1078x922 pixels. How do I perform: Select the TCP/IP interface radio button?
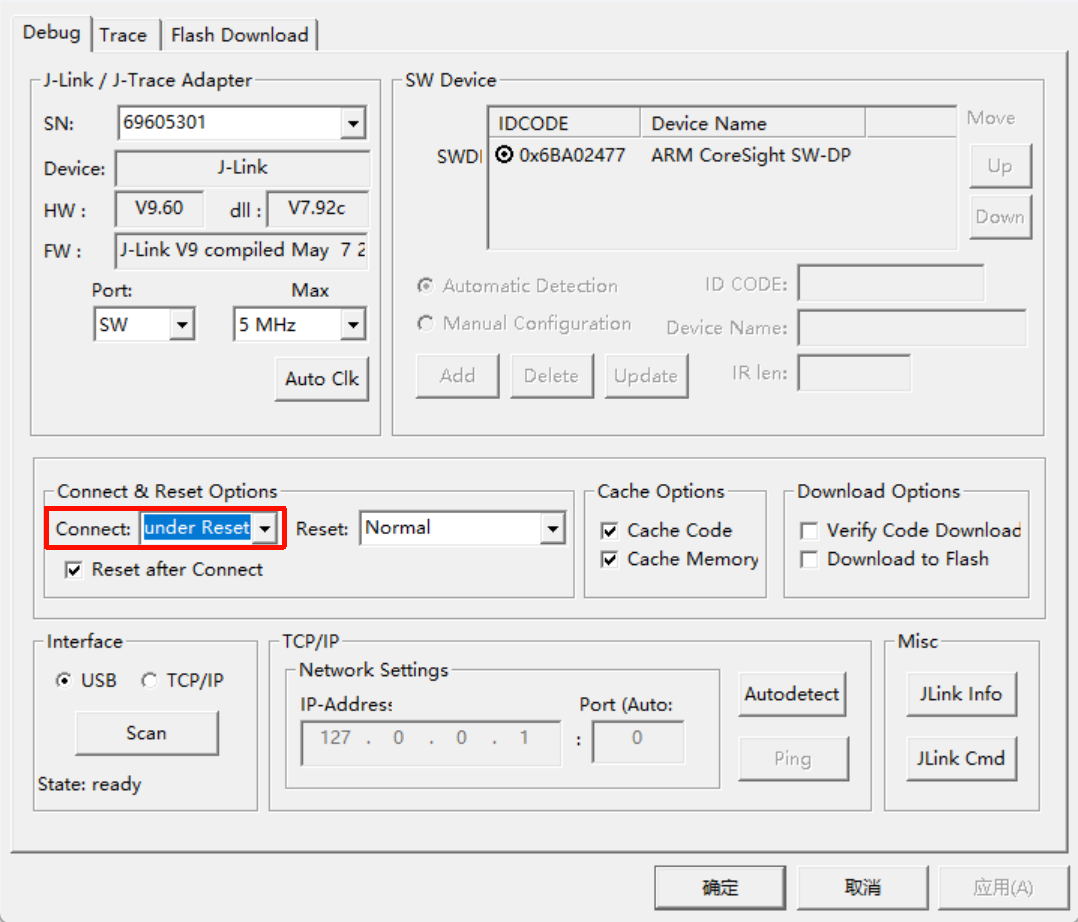[x=150, y=681]
